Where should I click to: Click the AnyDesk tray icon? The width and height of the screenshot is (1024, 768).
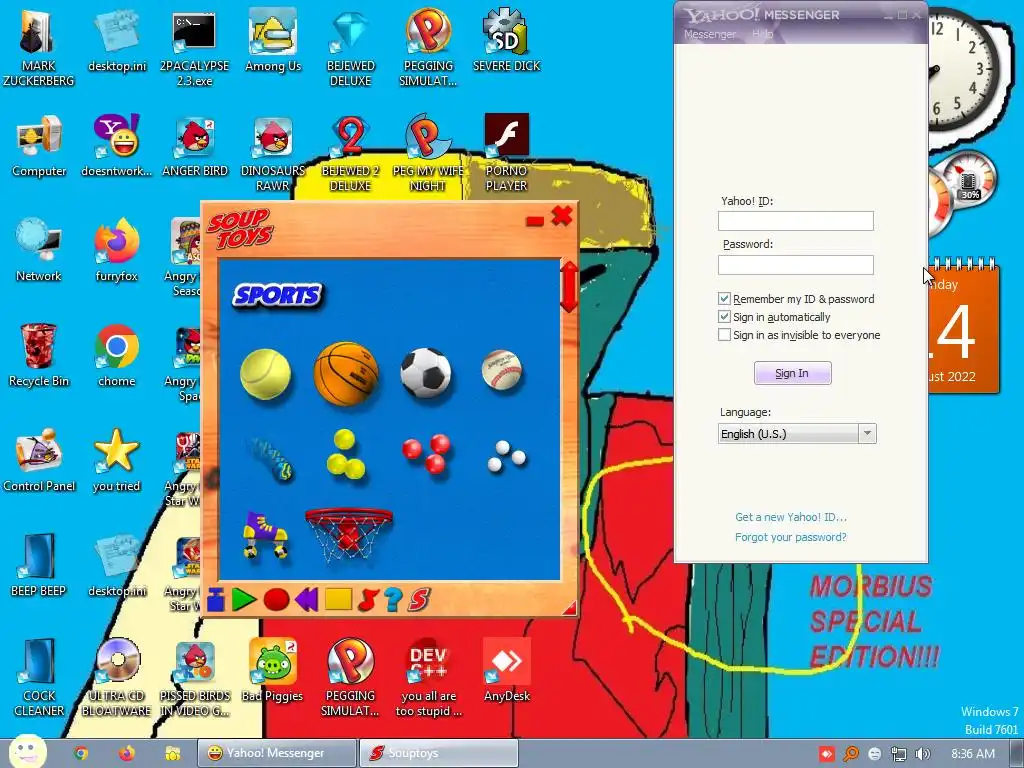tap(827, 754)
